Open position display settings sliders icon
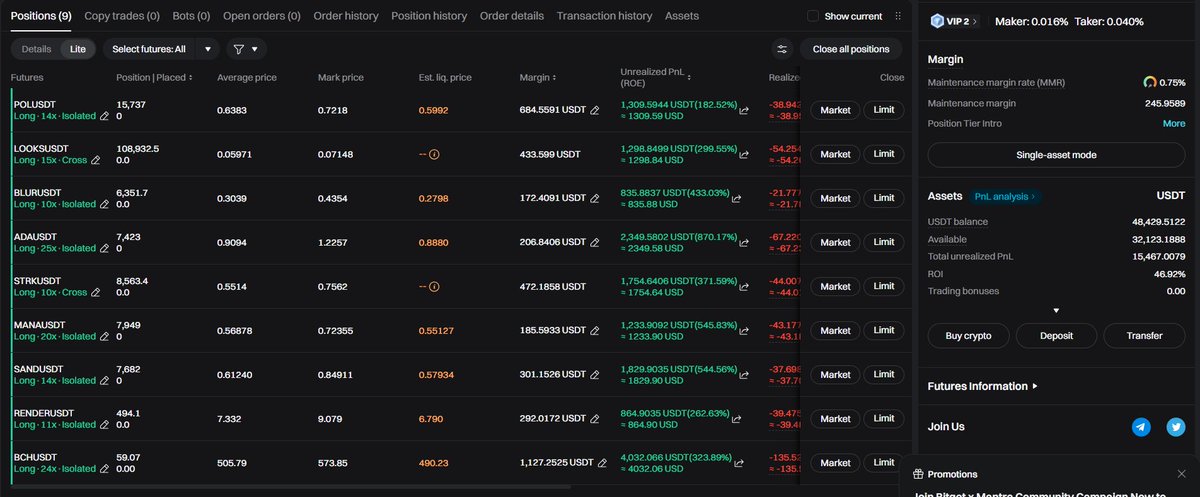 click(x=782, y=48)
